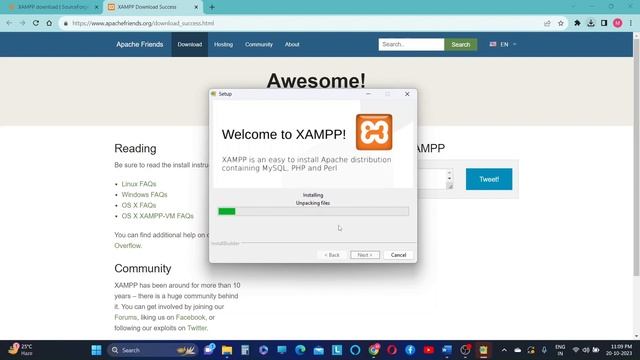Click the green Search button
Viewport: 640px width, 360px height.
(x=461, y=44)
